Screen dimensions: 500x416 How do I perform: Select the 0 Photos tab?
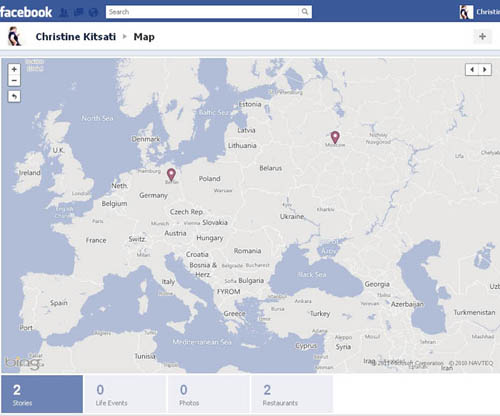(209, 394)
